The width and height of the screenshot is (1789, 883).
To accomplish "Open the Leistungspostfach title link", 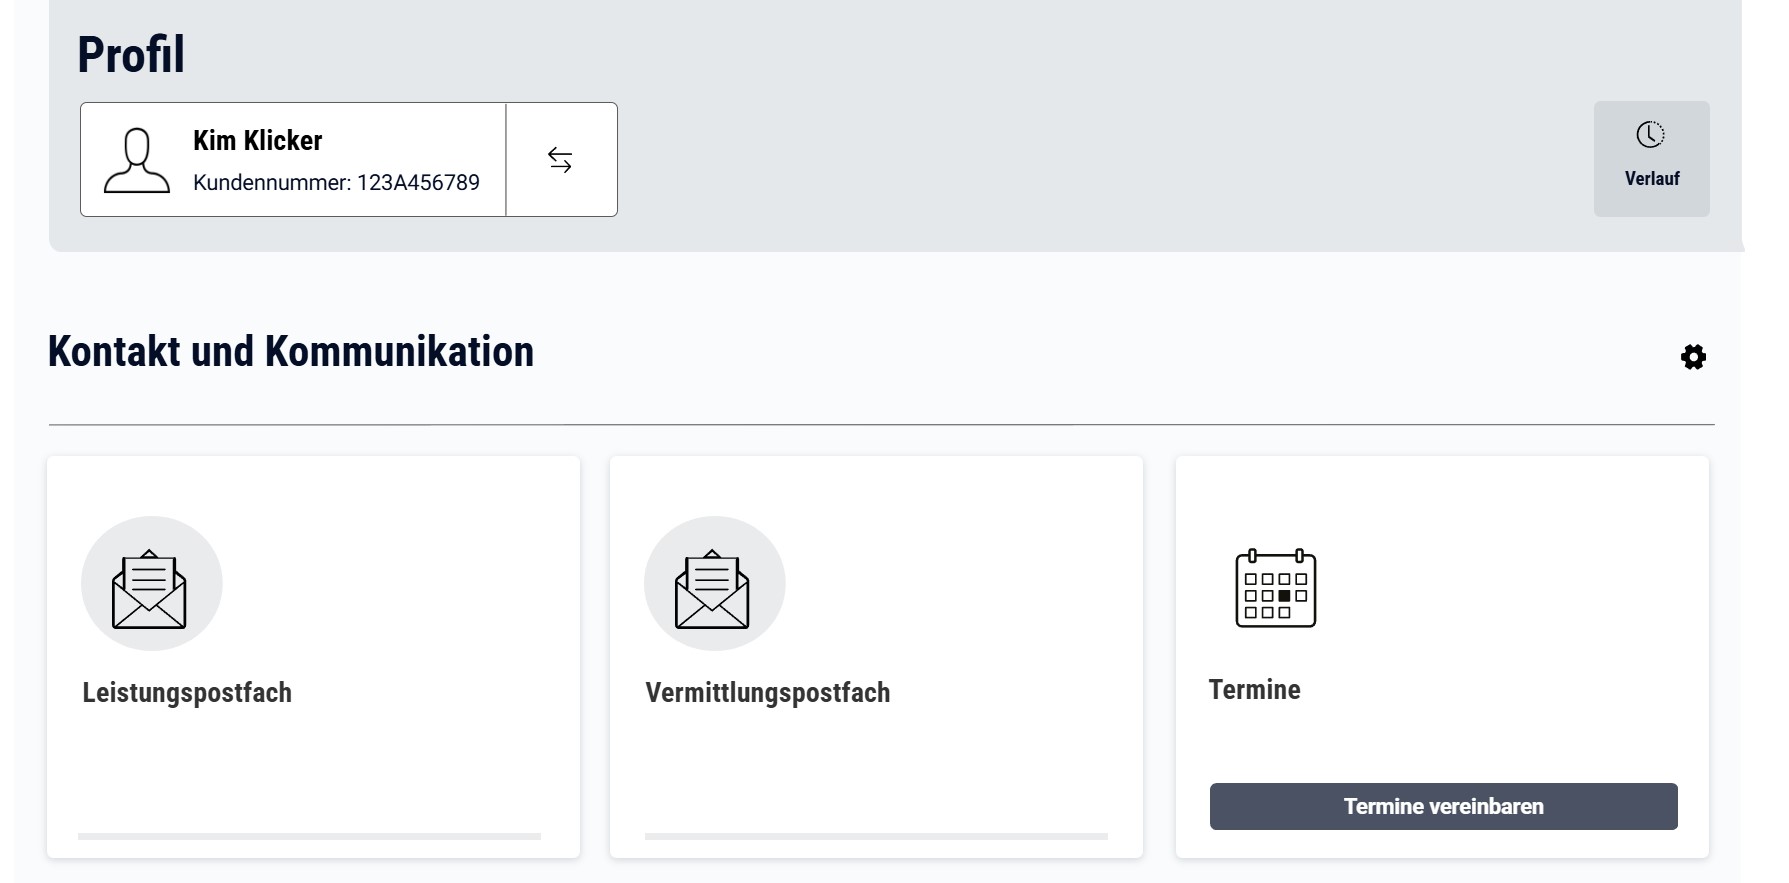I will (x=187, y=692).
